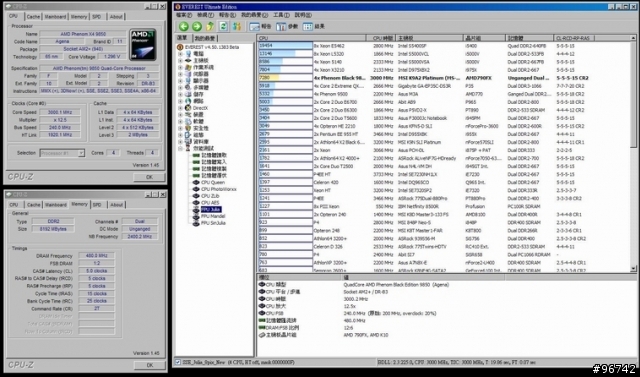
Task: Select the DirectX tree item icon
Action: click(x=188, y=108)
